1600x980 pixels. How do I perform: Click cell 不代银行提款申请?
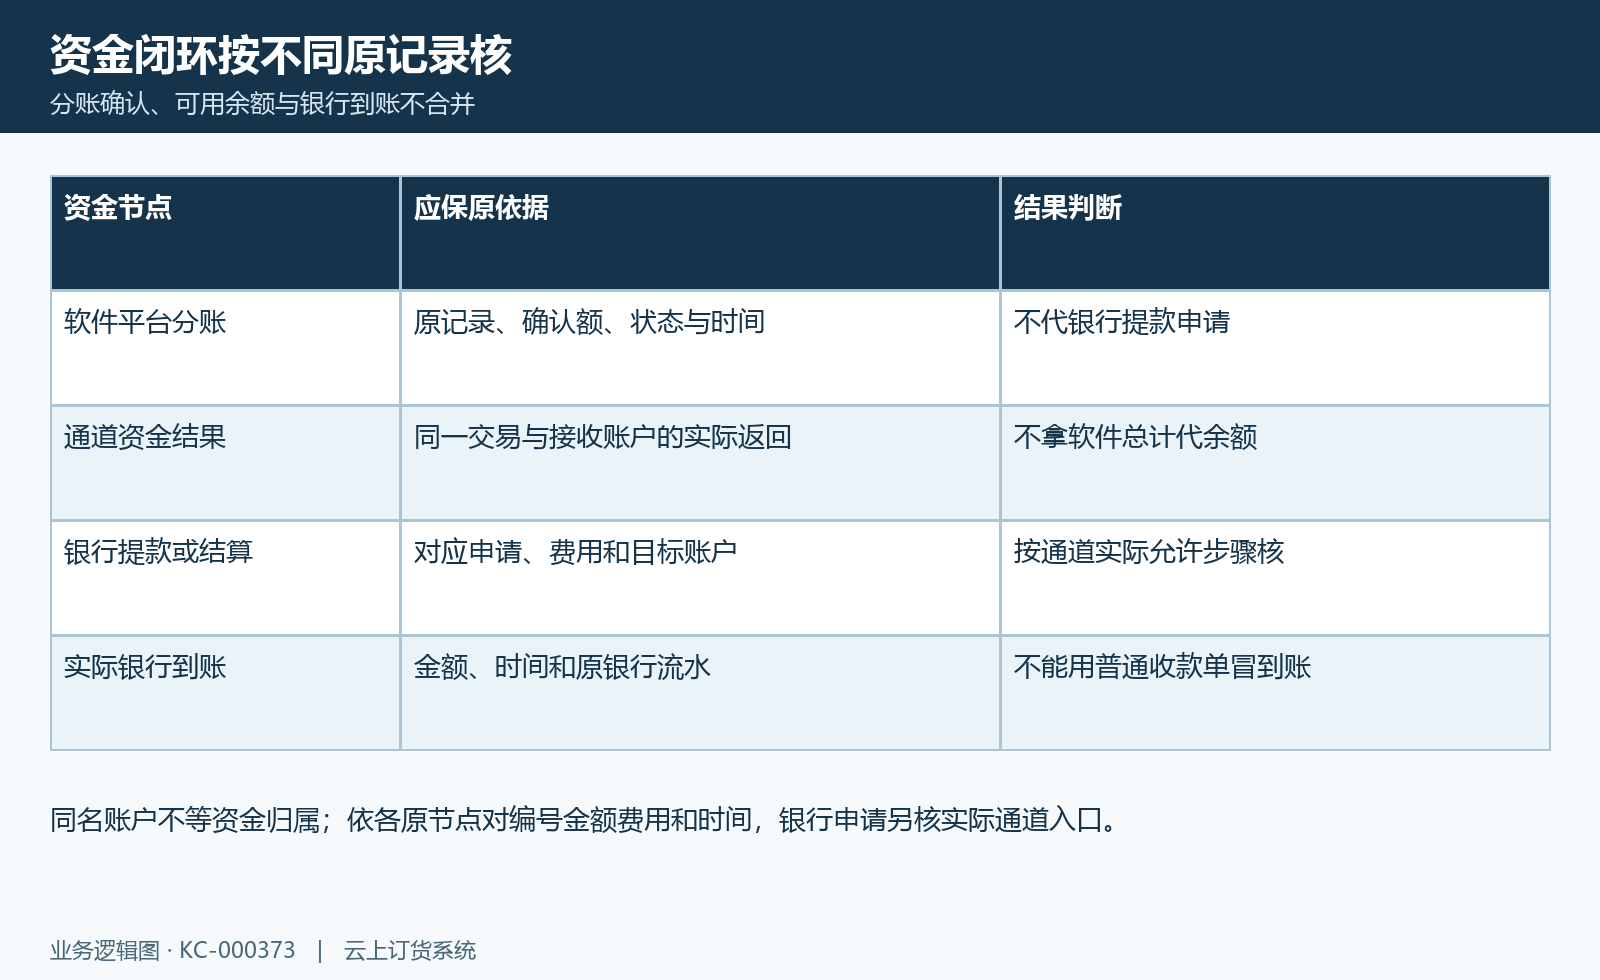coord(1275,348)
